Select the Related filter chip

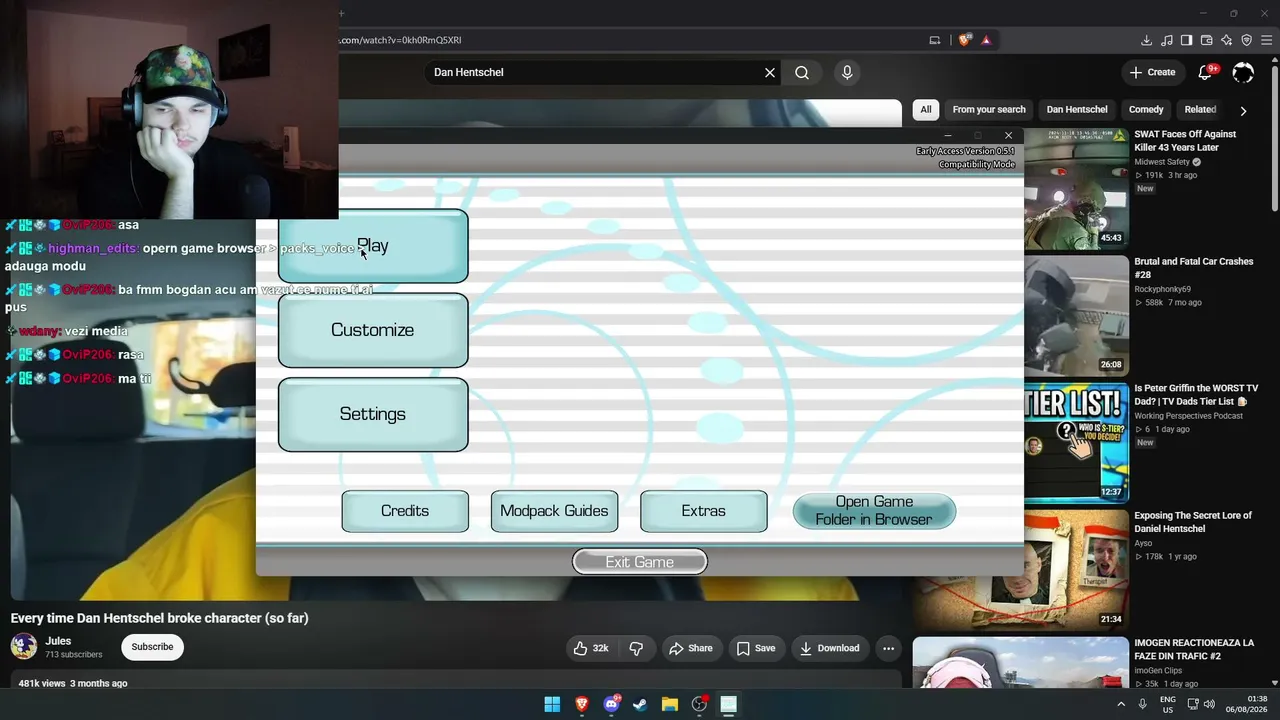(1200, 110)
